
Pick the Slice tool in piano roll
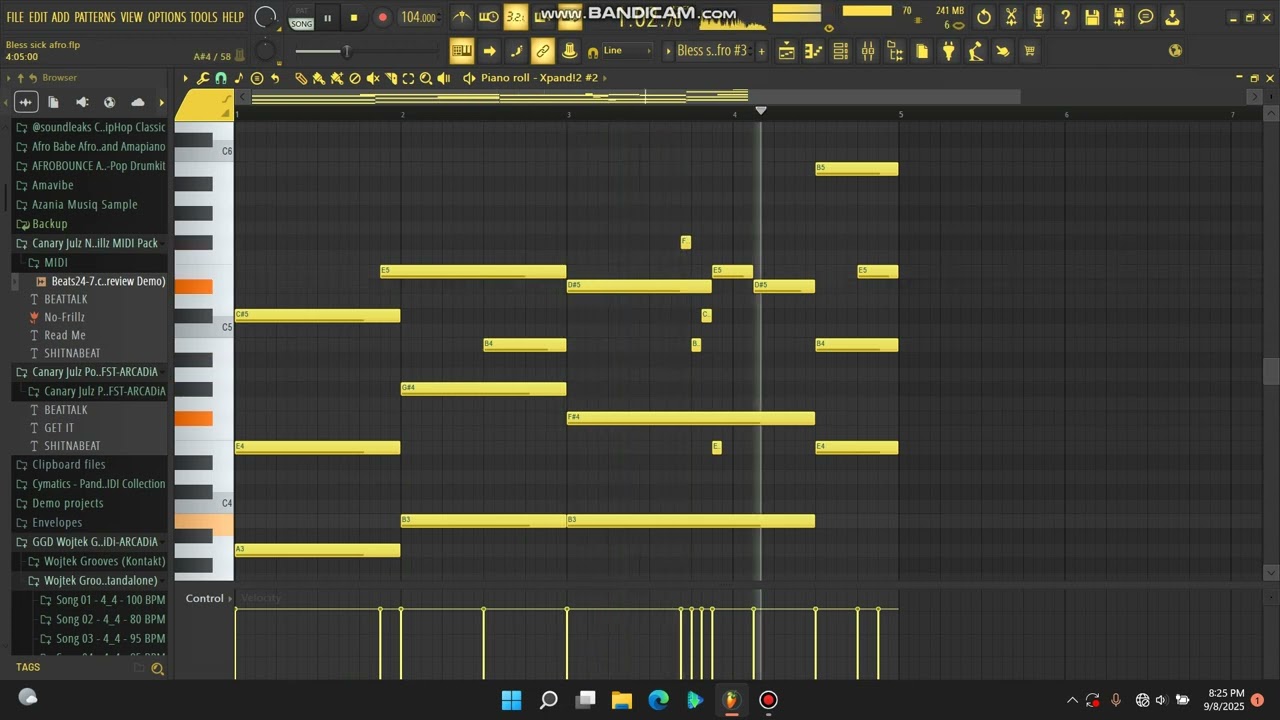[x=391, y=78]
